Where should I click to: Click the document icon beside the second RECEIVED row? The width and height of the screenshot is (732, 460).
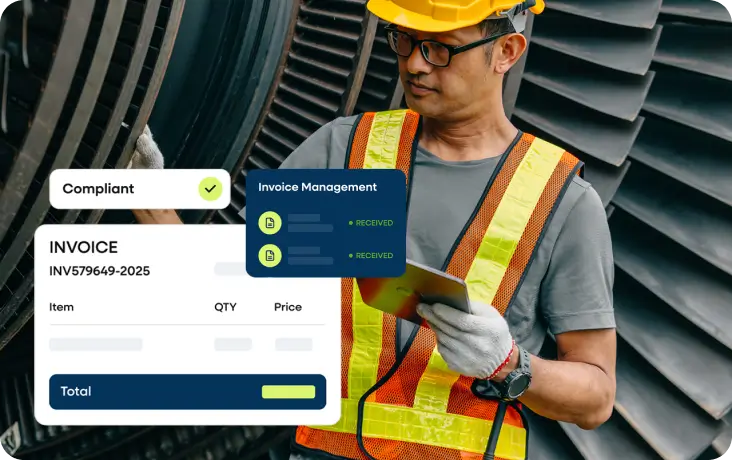pyautogui.click(x=270, y=255)
